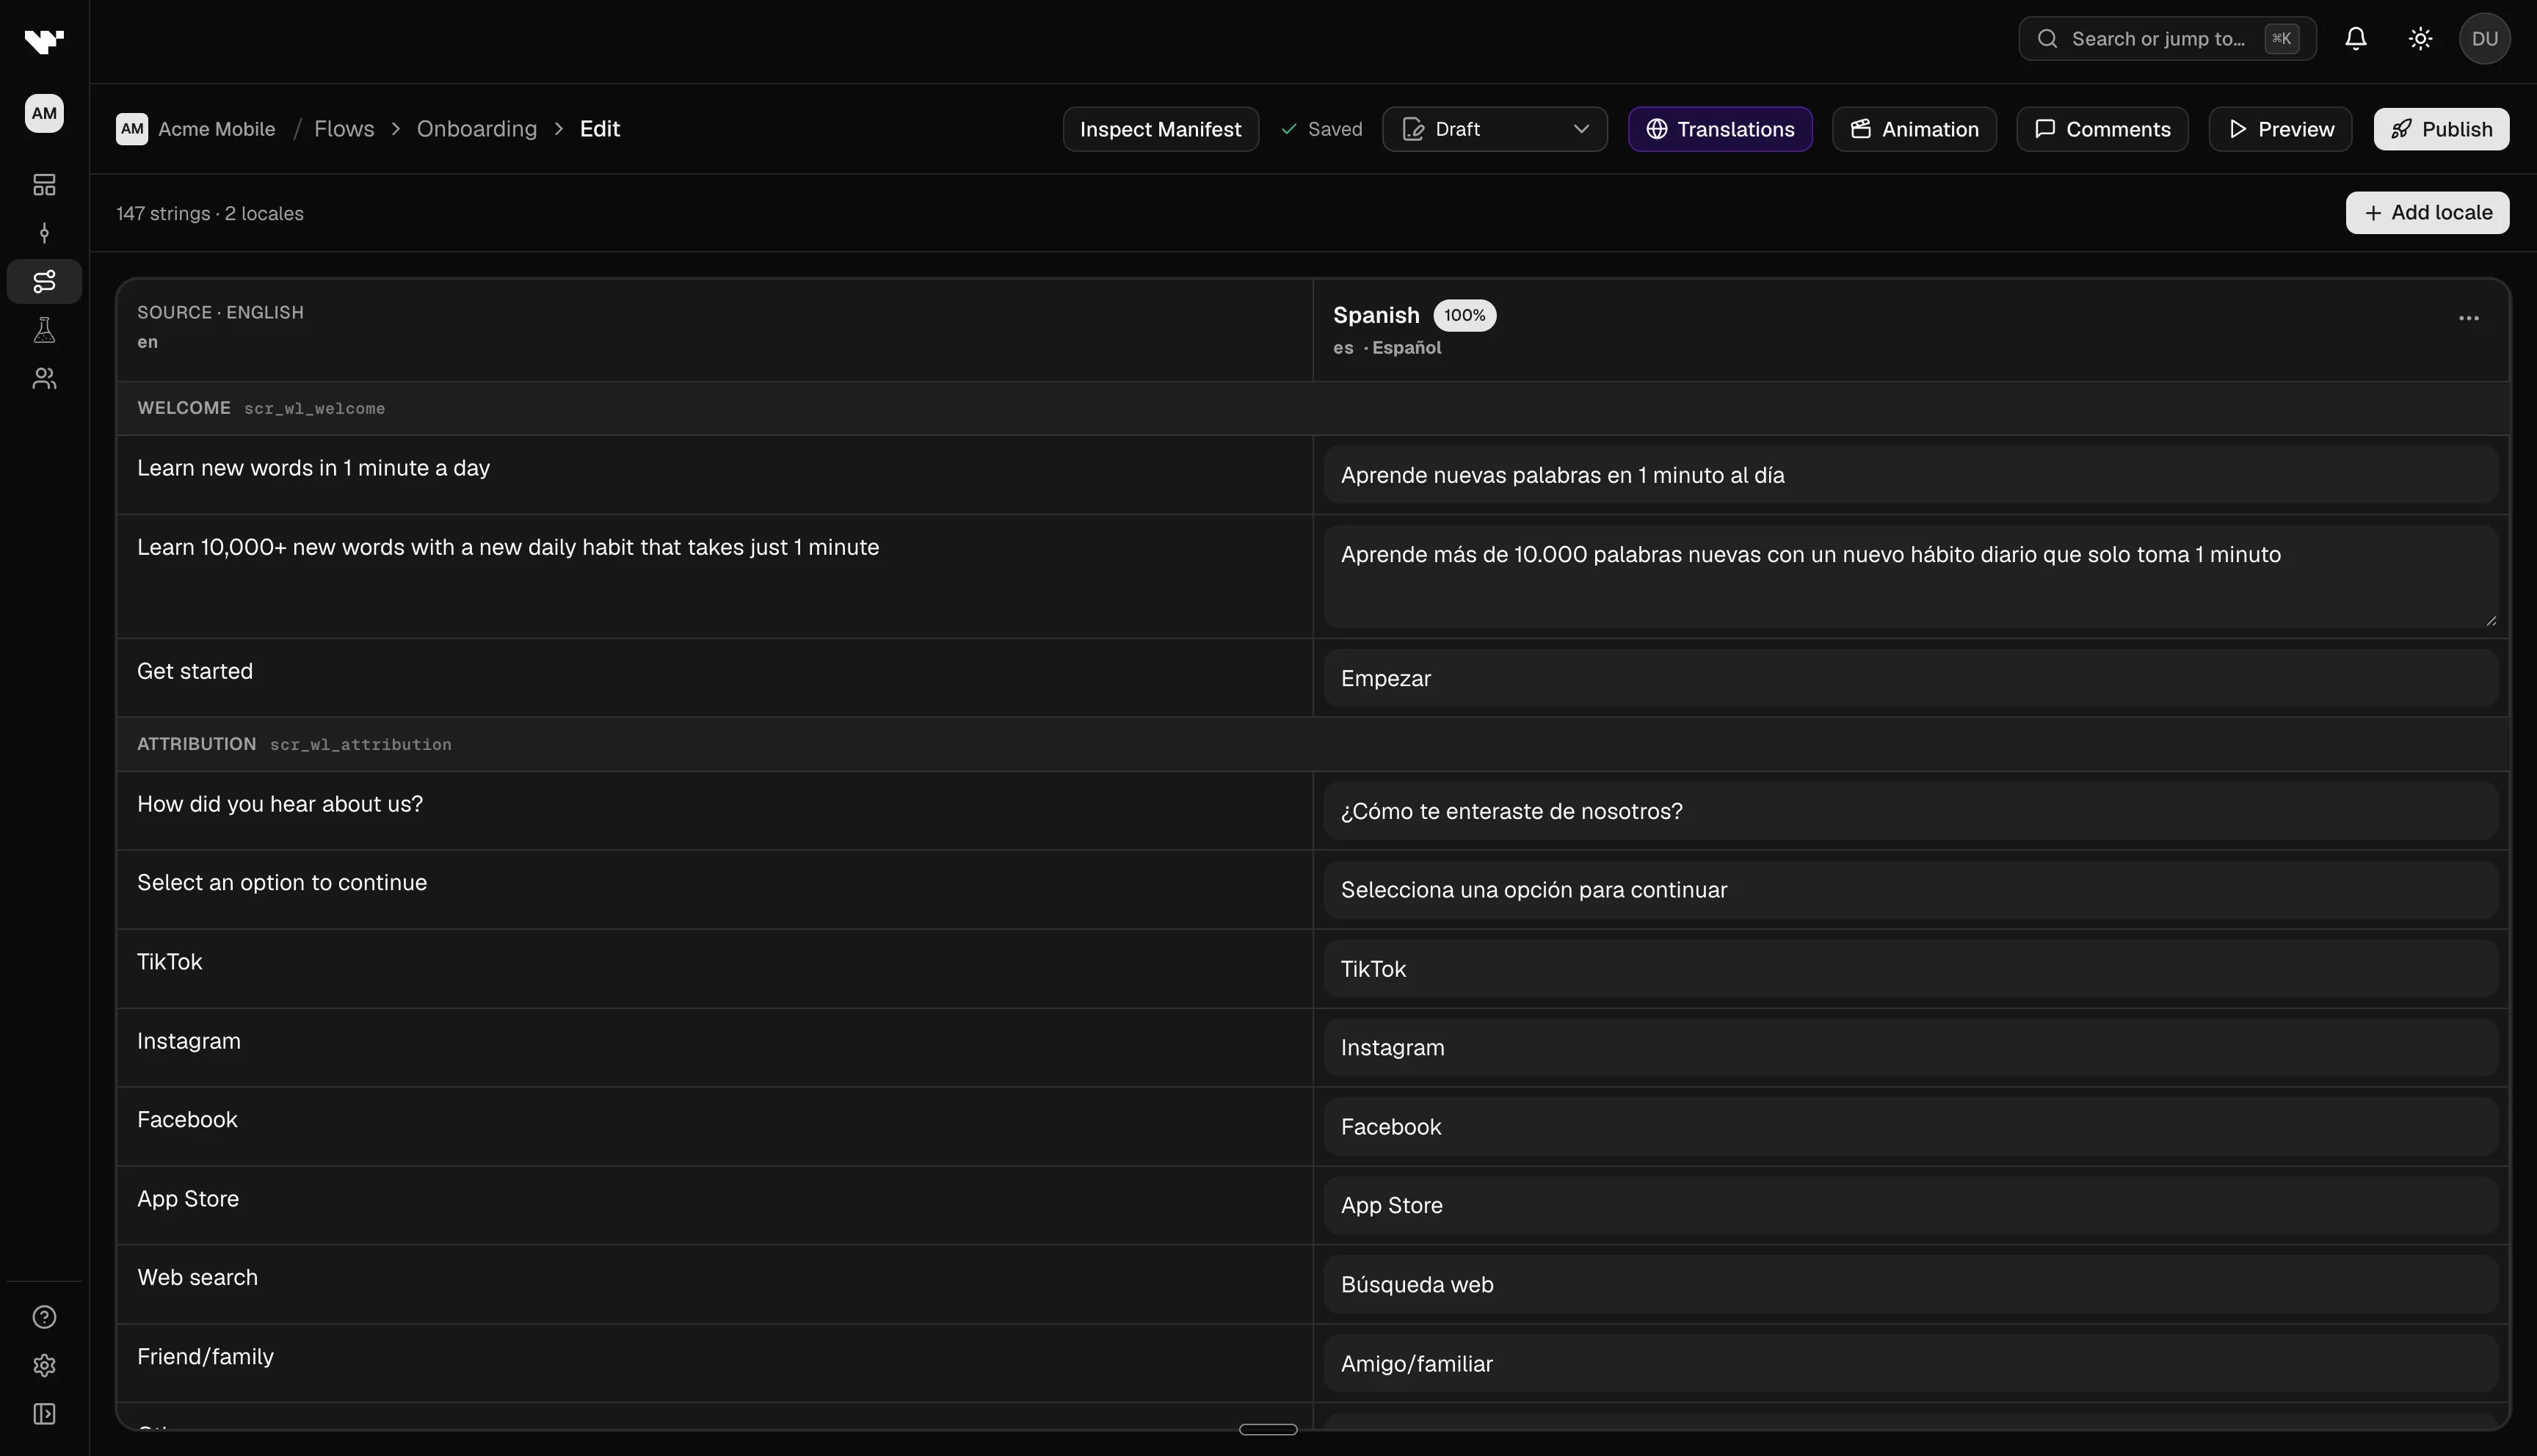The width and height of the screenshot is (2537, 1456).
Task: Open the flows icon in the sidebar
Action: [44, 281]
